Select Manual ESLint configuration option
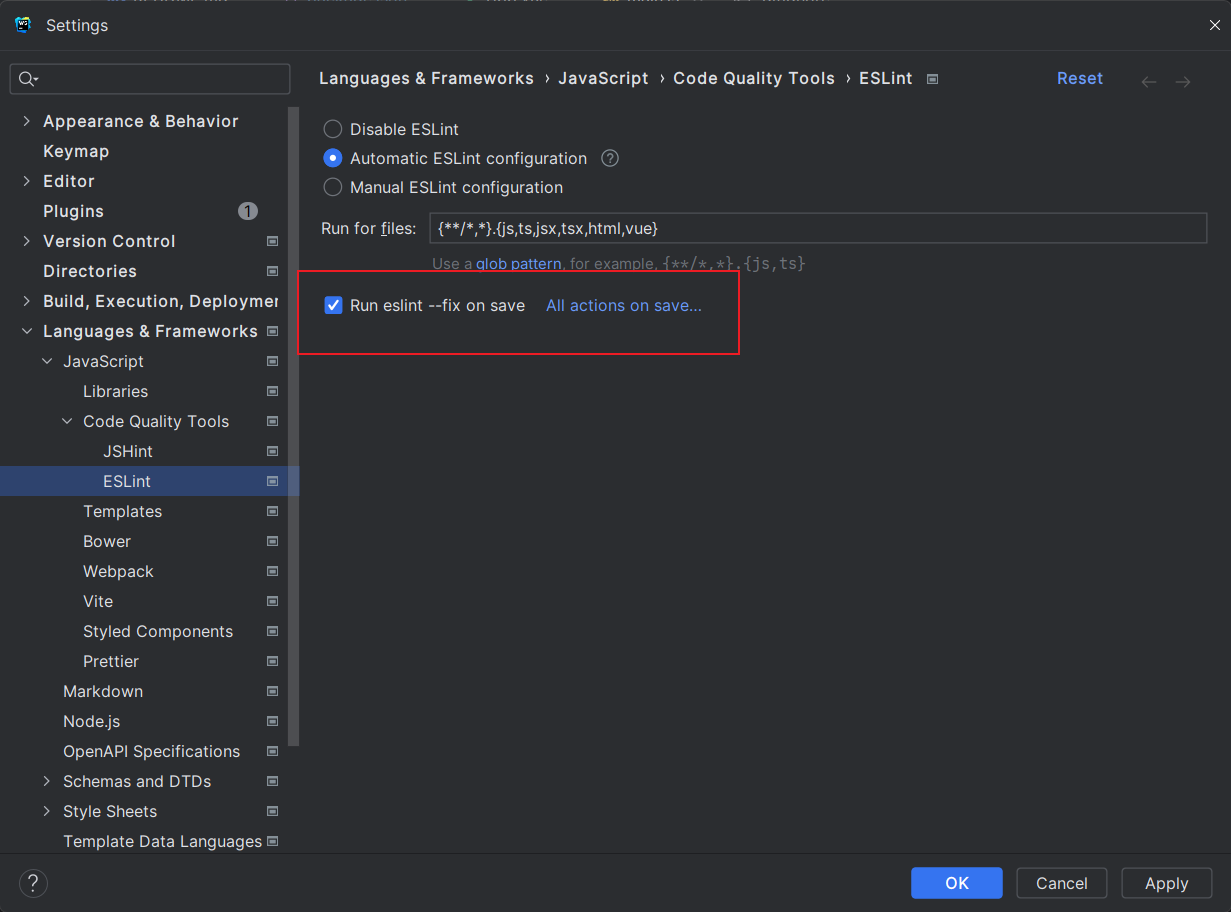The height and width of the screenshot is (912, 1231). [333, 187]
